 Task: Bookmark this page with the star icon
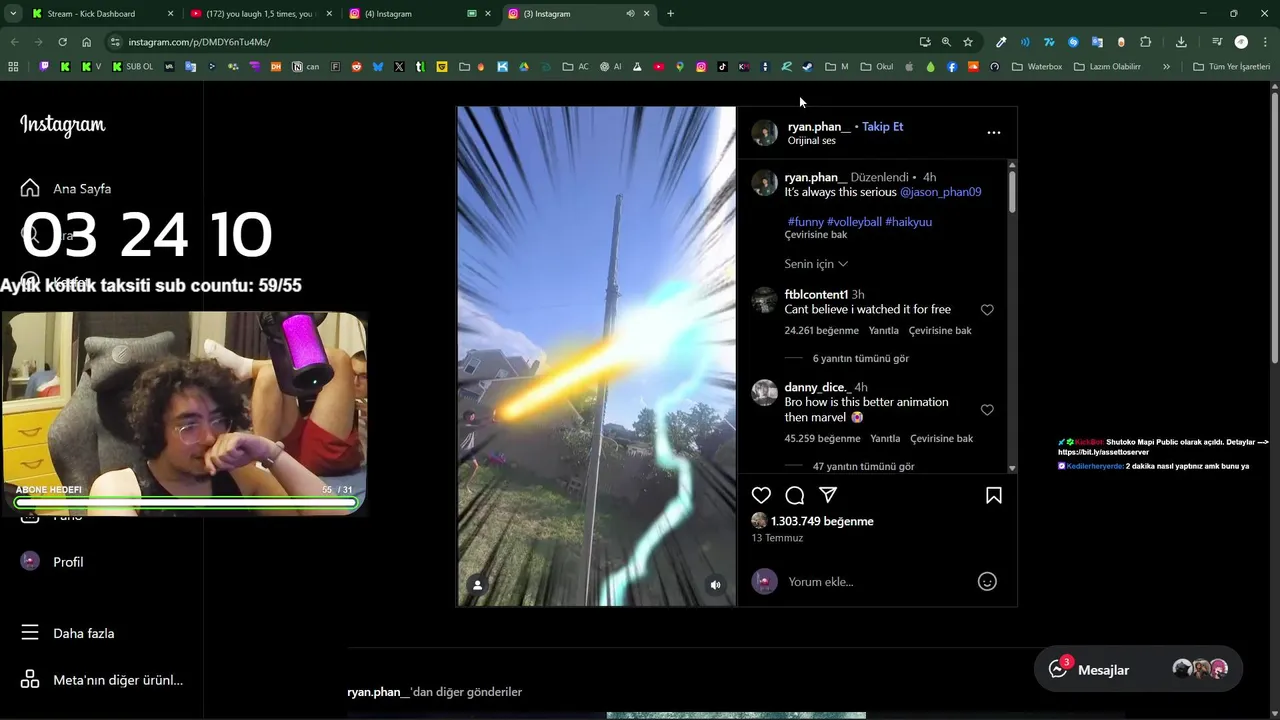click(968, 42)
